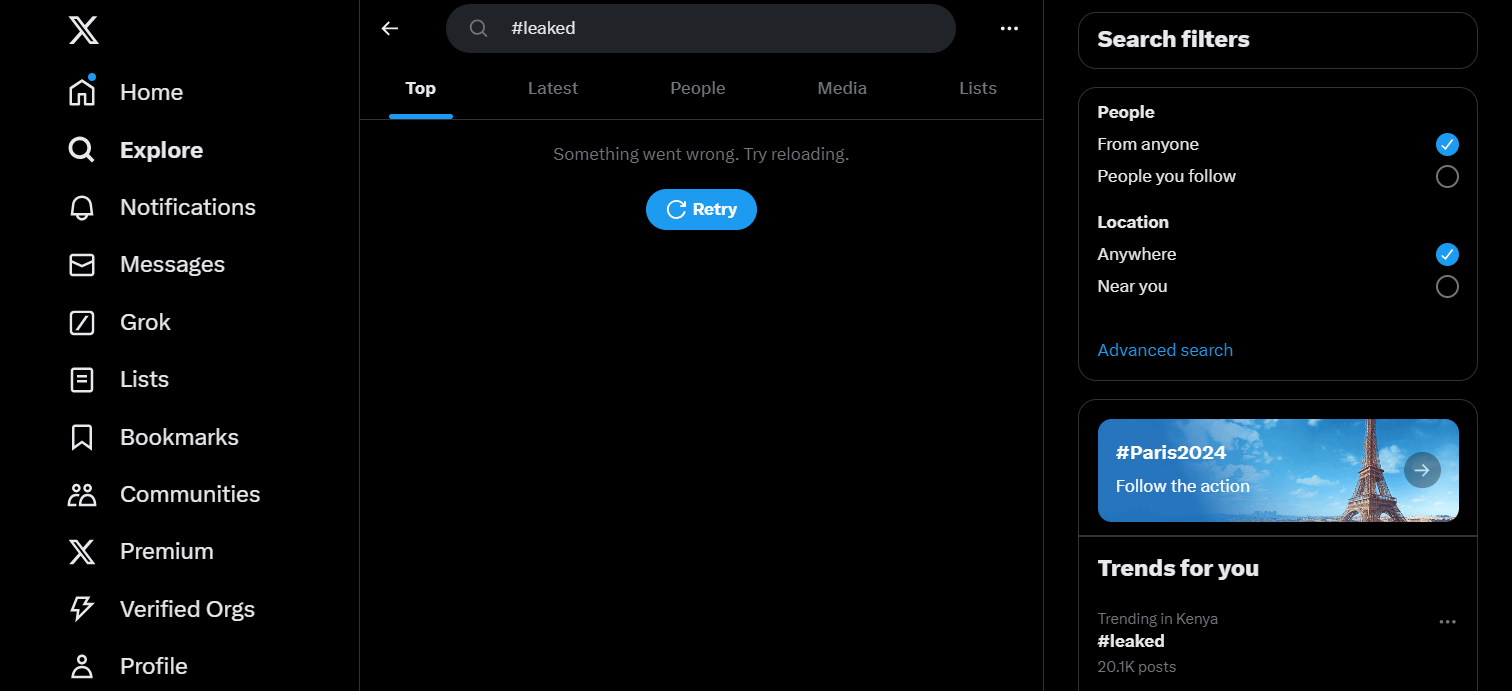Open Notifications bell icon

82,207
